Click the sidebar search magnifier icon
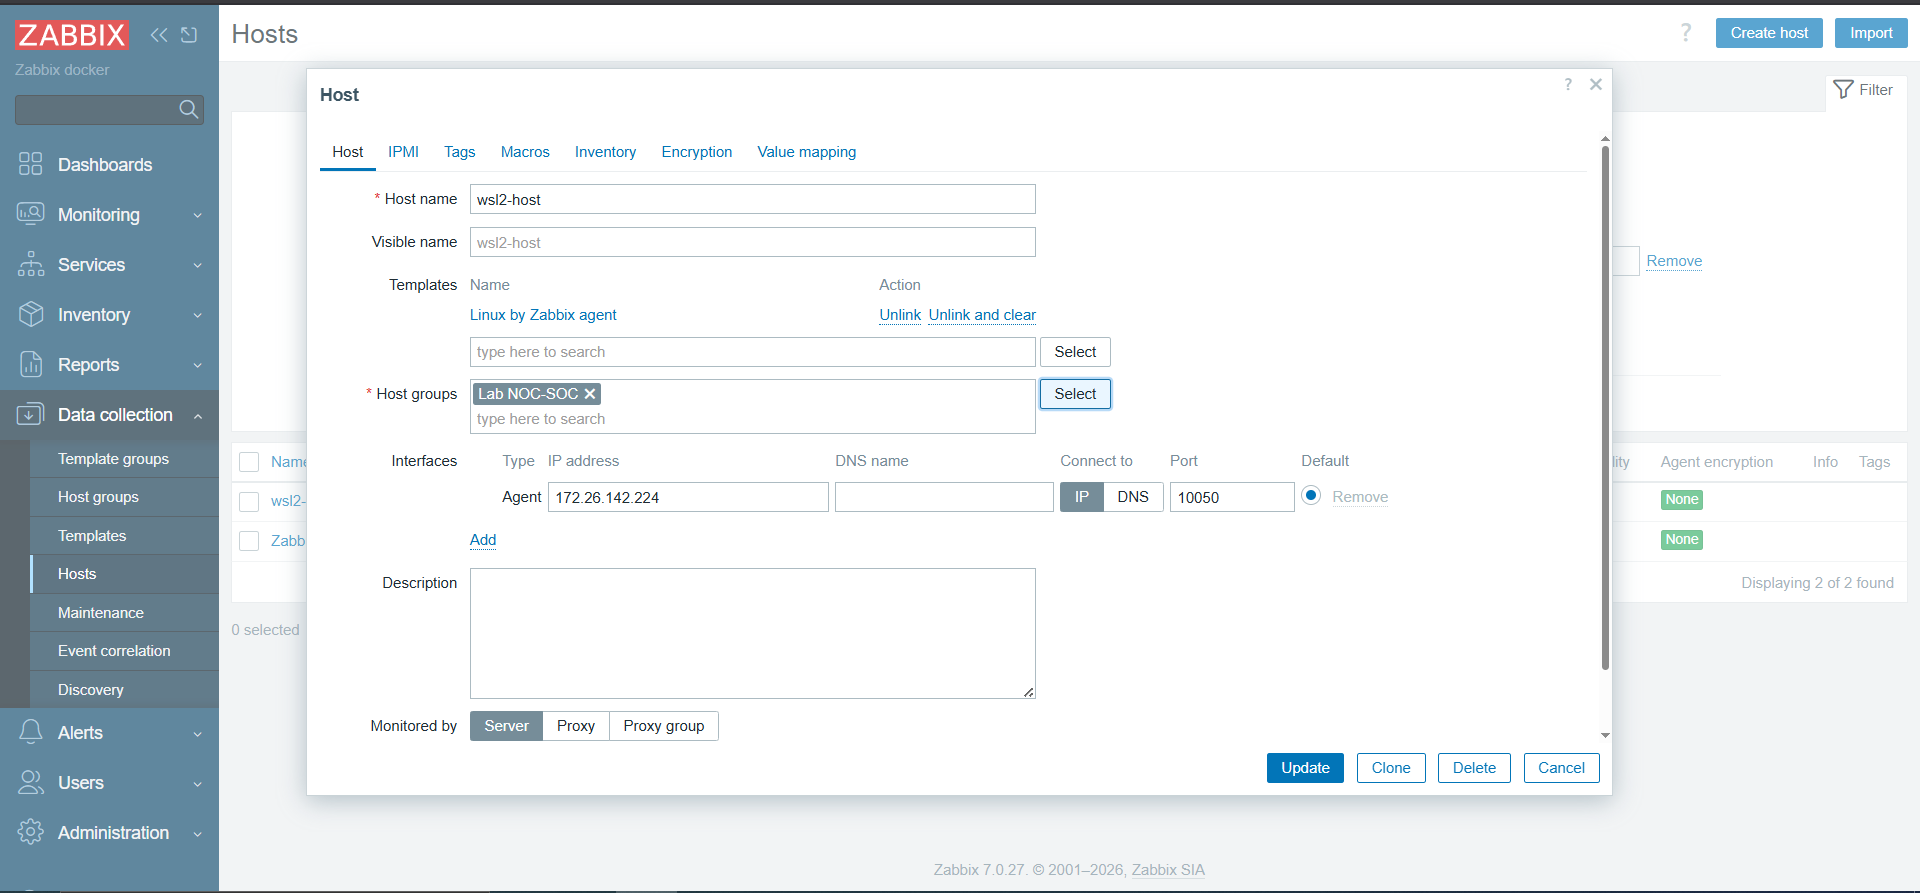 coord(189,110)
